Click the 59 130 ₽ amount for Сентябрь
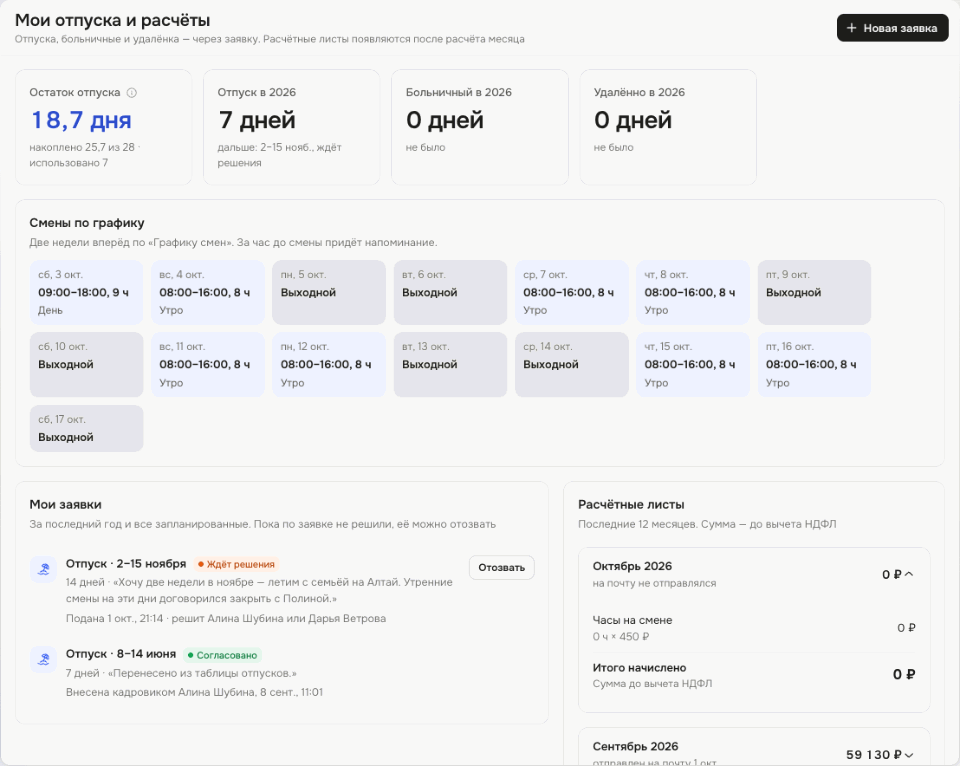Image resolution: width=960 pixels, height=766 pixels. click(874, 755)
